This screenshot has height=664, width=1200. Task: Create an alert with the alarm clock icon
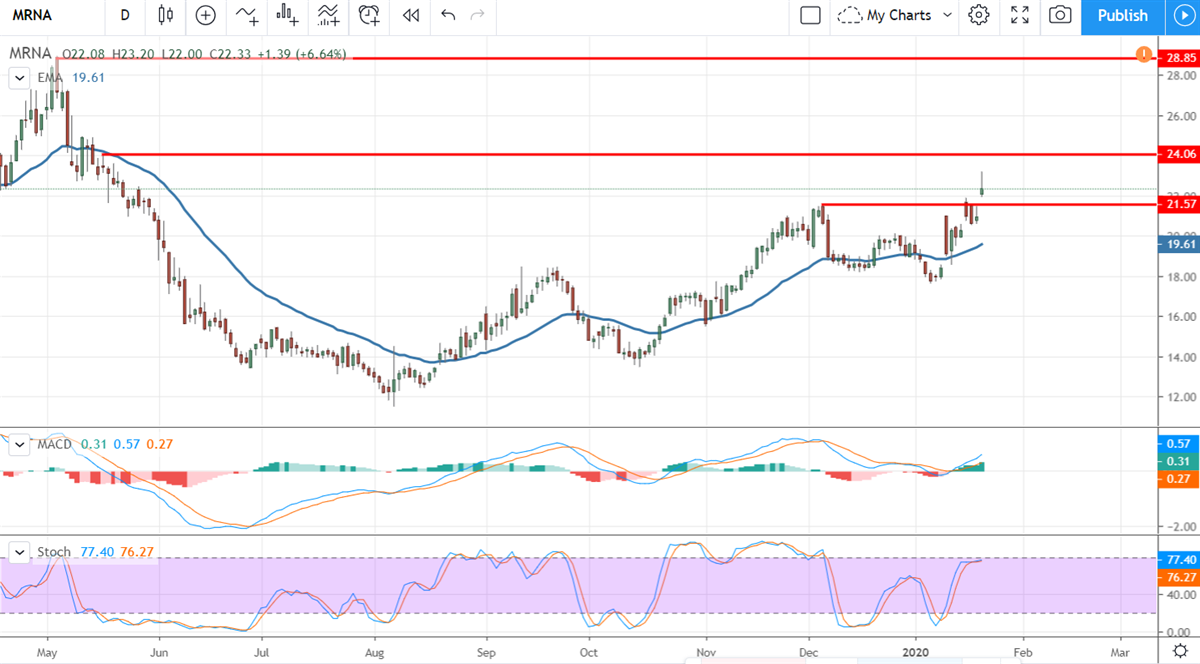click(370, 15)
